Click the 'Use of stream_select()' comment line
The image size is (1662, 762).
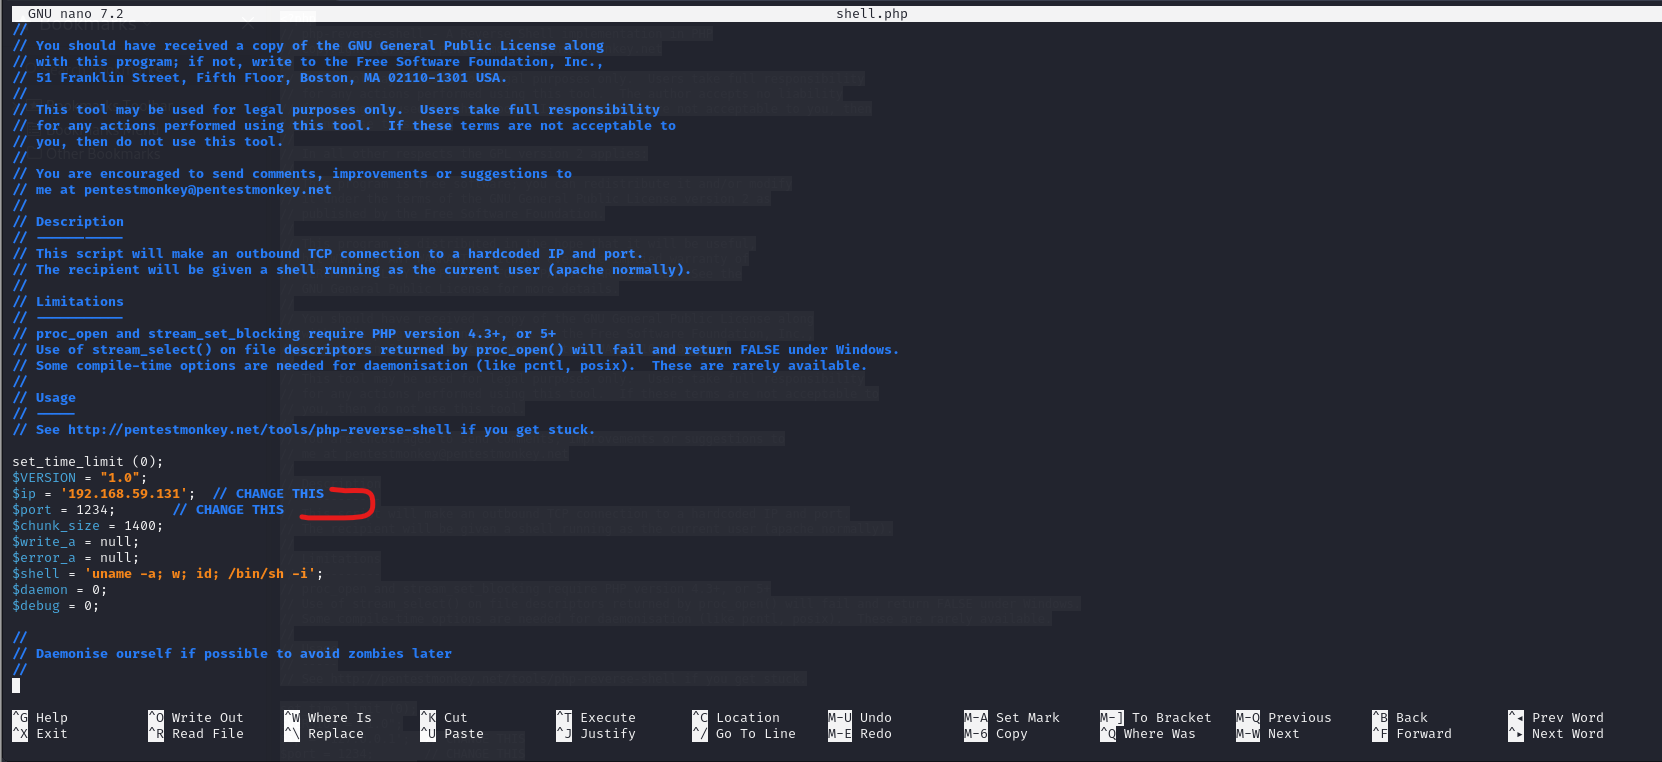point(456,350)
